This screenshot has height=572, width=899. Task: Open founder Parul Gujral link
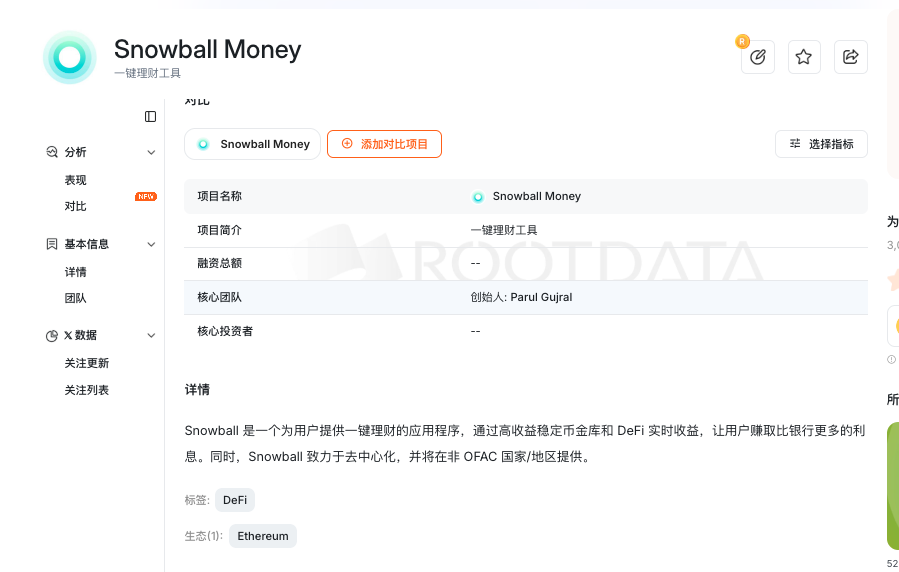(541, 297)
